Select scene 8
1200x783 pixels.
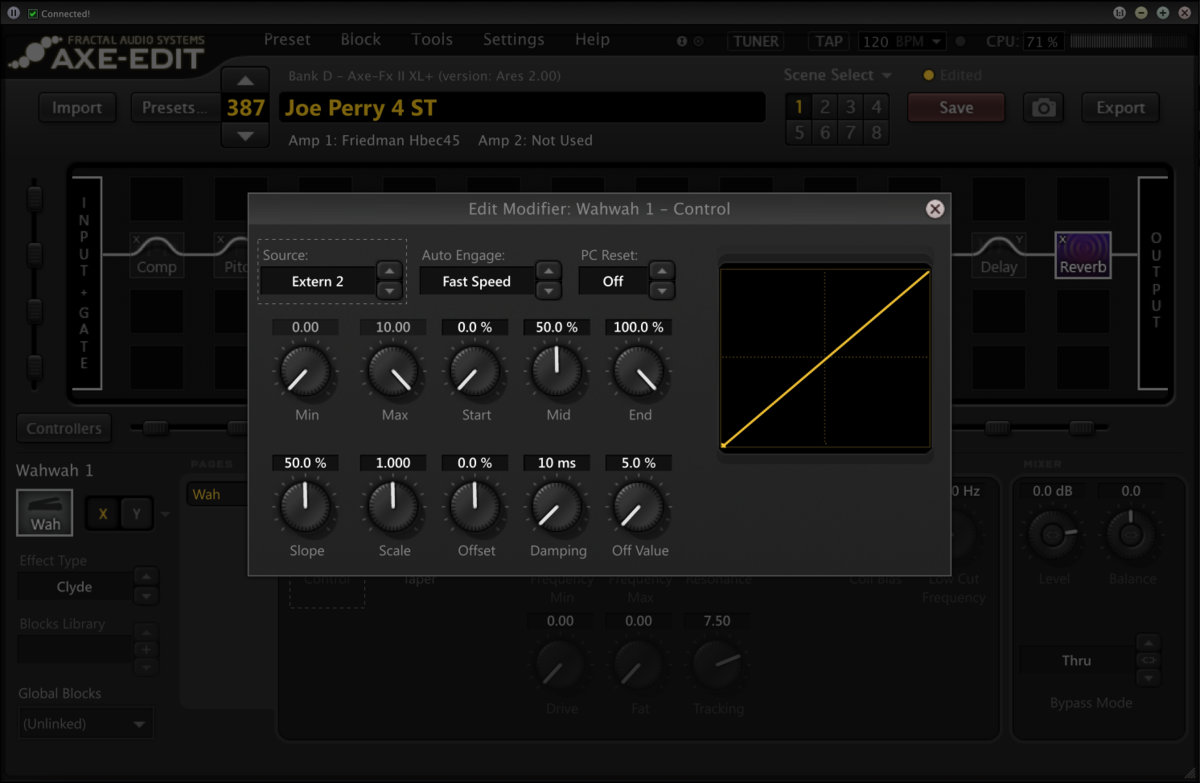[x=877, y=133]
